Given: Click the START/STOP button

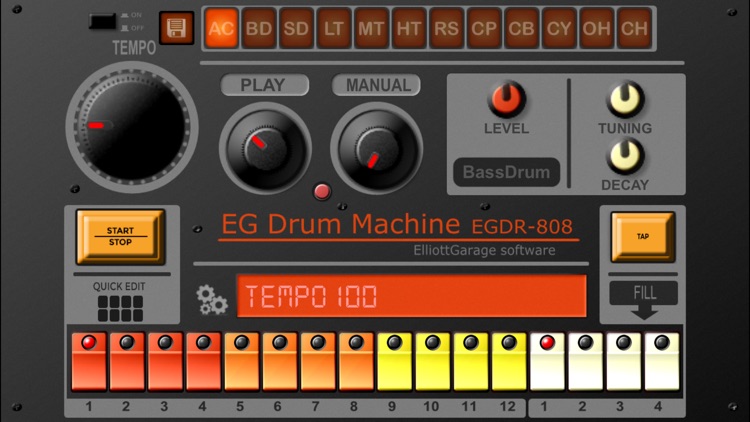Looking at the screenshot, I should click(121, 236).
